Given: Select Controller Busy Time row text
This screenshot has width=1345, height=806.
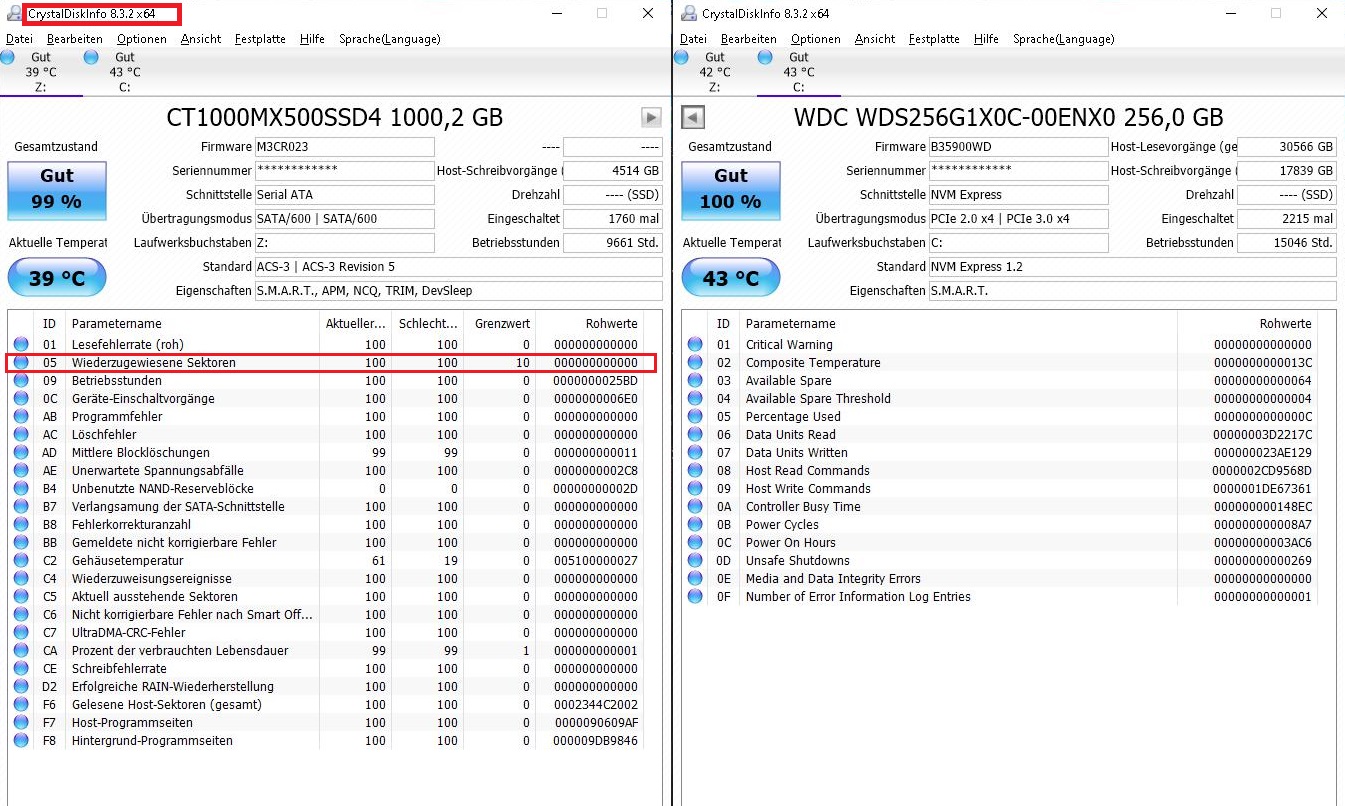Looking at the screenshot, I should [803, 507].
